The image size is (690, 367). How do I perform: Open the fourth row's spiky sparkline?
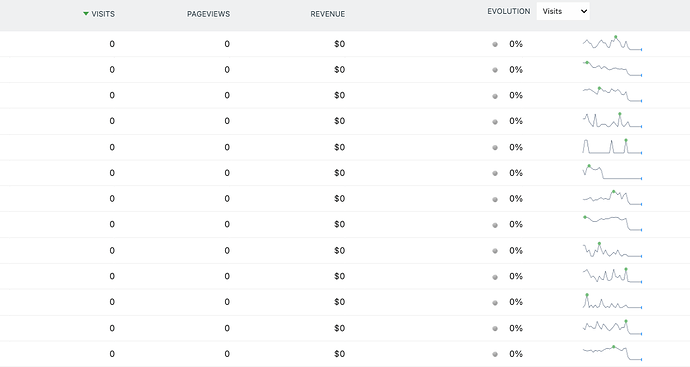[612, 120]
